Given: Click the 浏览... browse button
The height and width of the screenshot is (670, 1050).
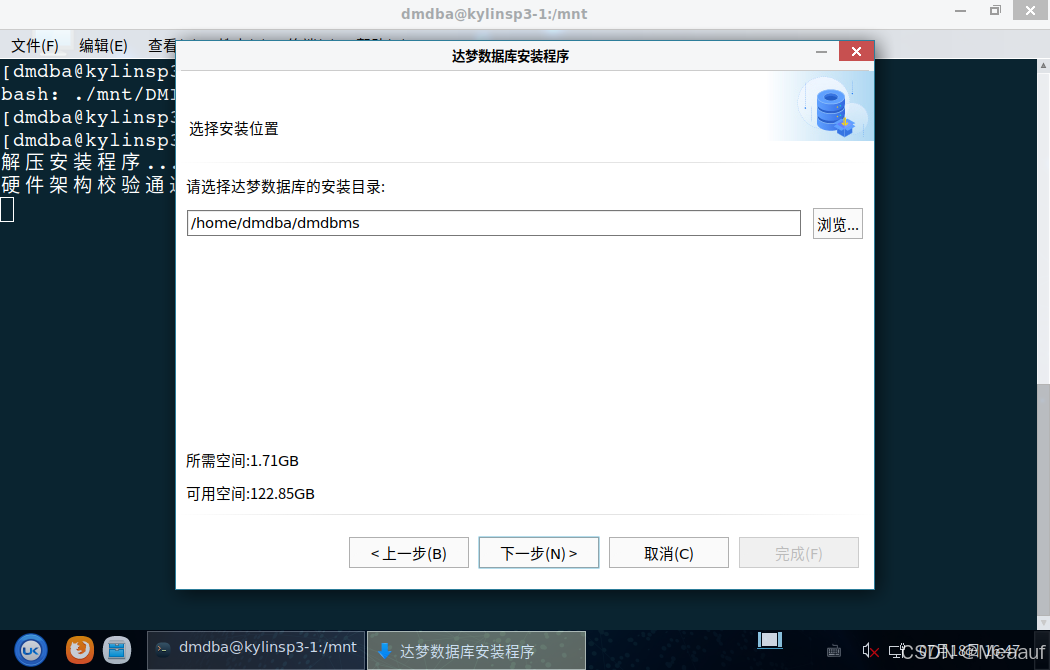Looking at the screenshot, I should point(837,224).
